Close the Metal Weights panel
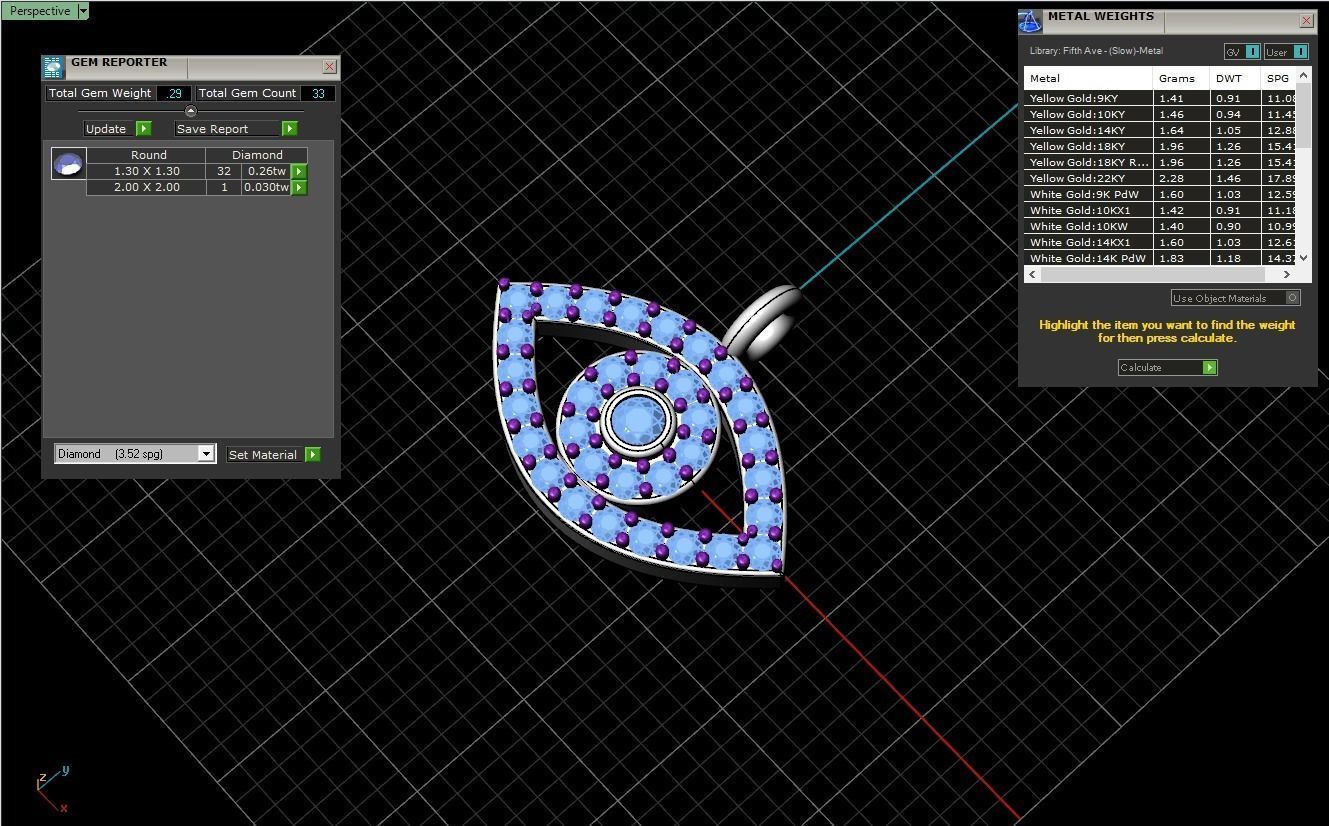The width and height of the screenshot is (1329, 826). click(x=1306, y=20)
